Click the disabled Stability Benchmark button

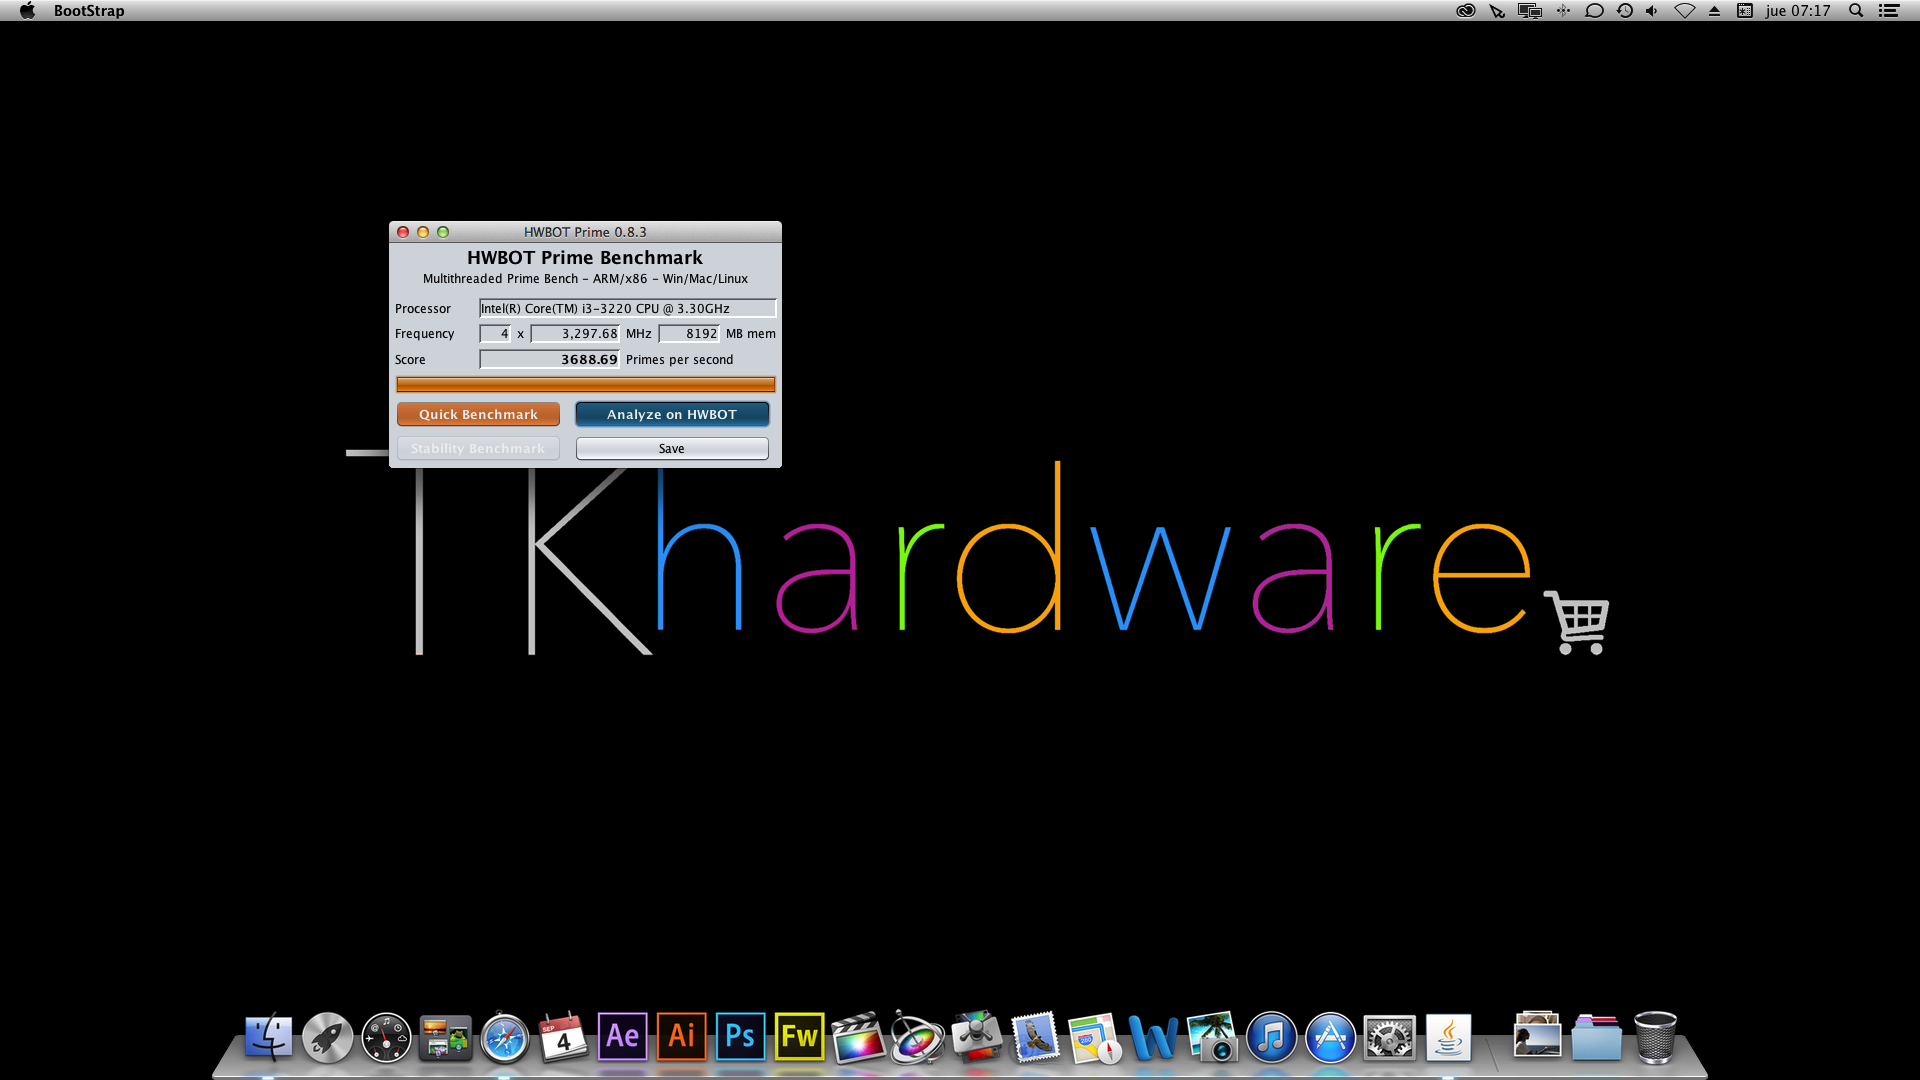click(478, 448)
